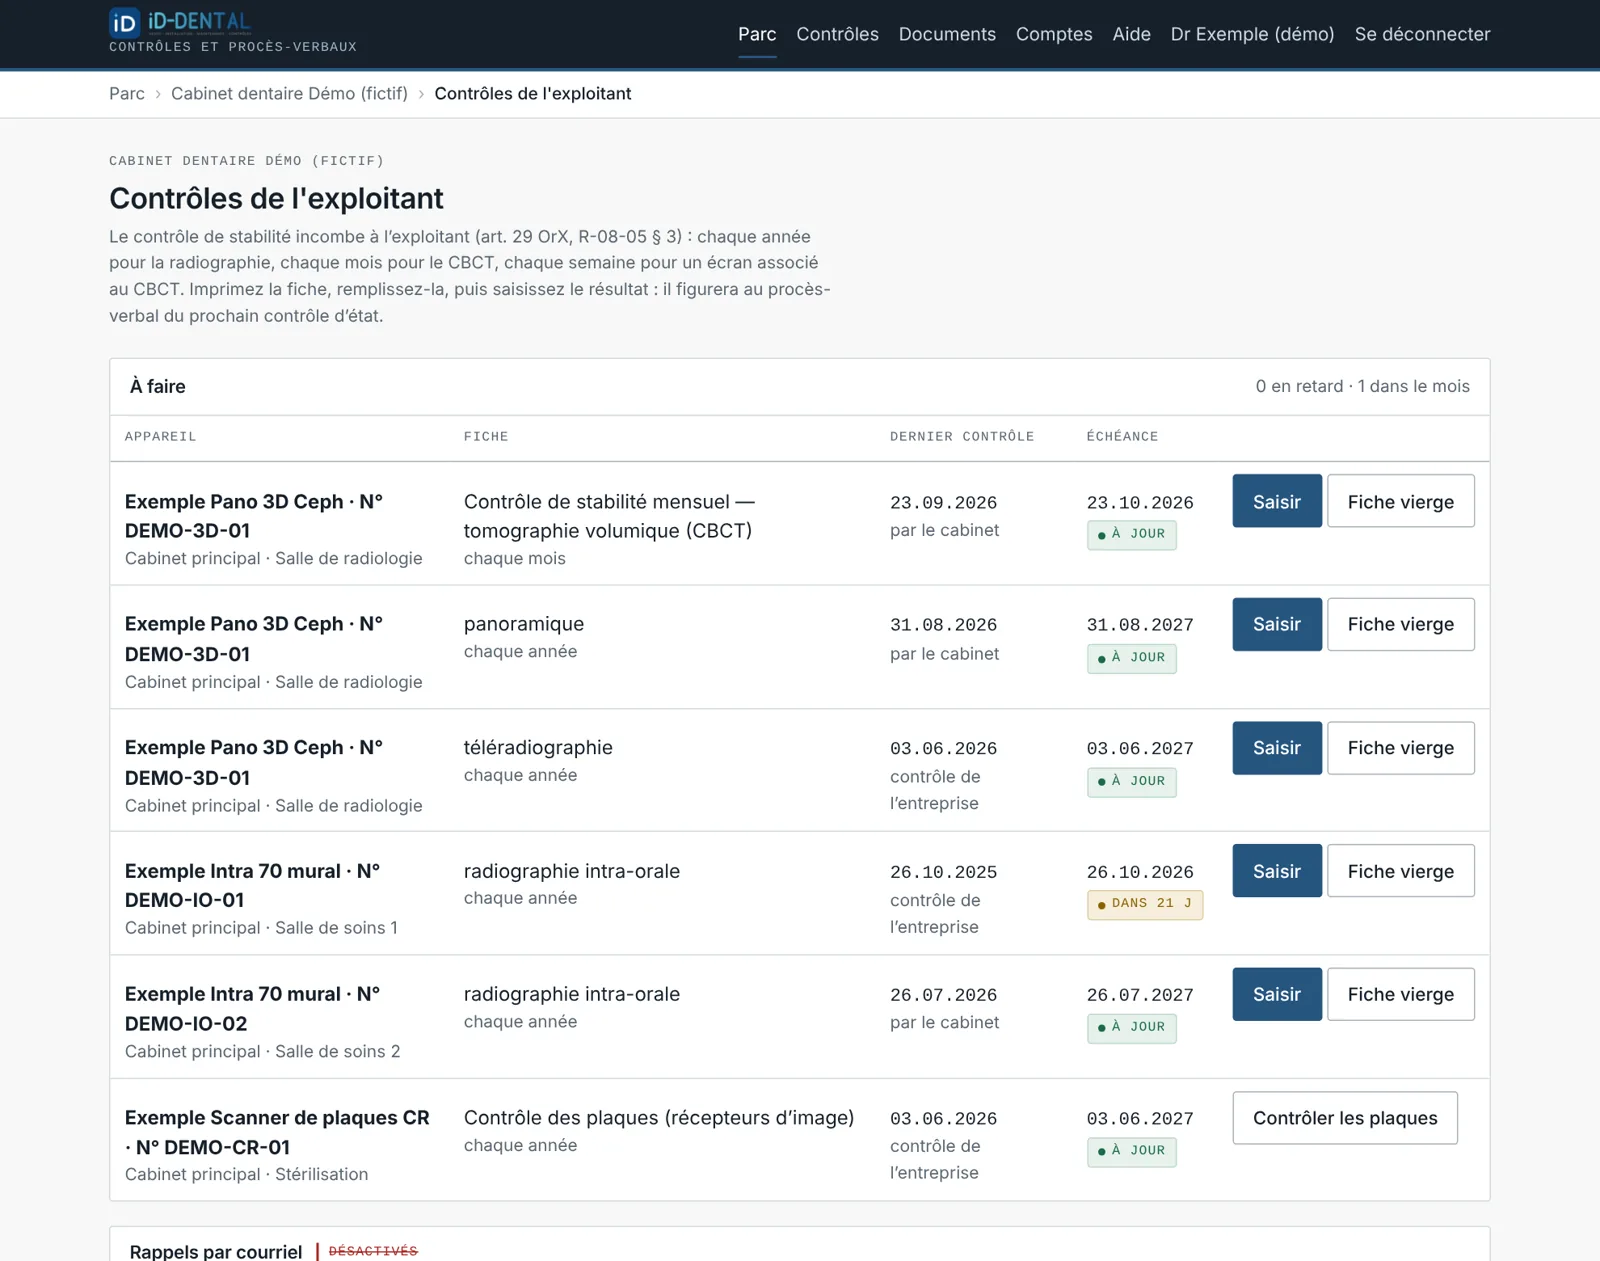This screenshot has height=1261, width=1600.
Task: Get Fiche vierge for the CBCT stability check
Action: 1400,501
